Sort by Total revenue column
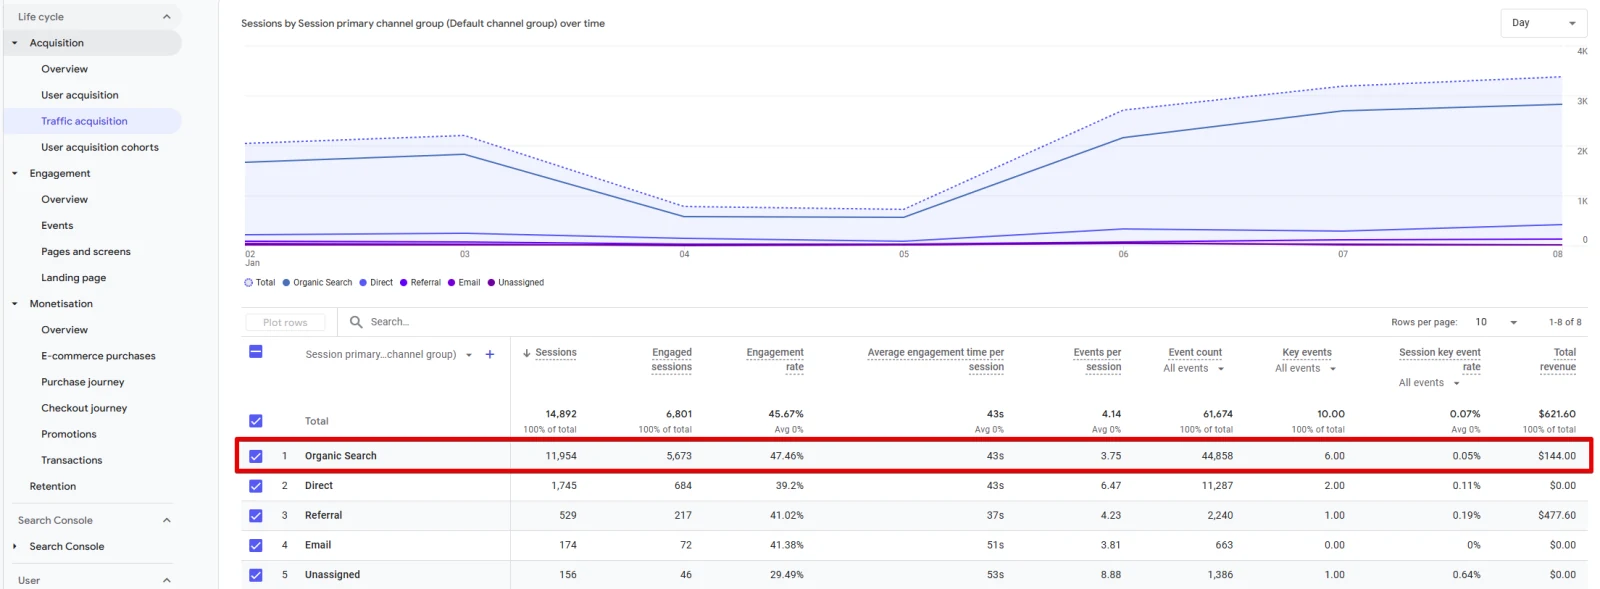The width and height of the screenshot is (1600, 589). [x=1558, y=360]
